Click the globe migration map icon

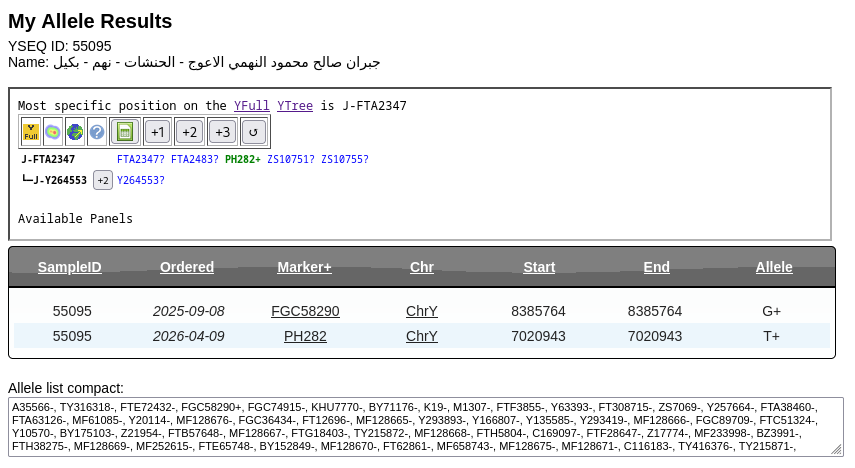click(x=75, y=132)
